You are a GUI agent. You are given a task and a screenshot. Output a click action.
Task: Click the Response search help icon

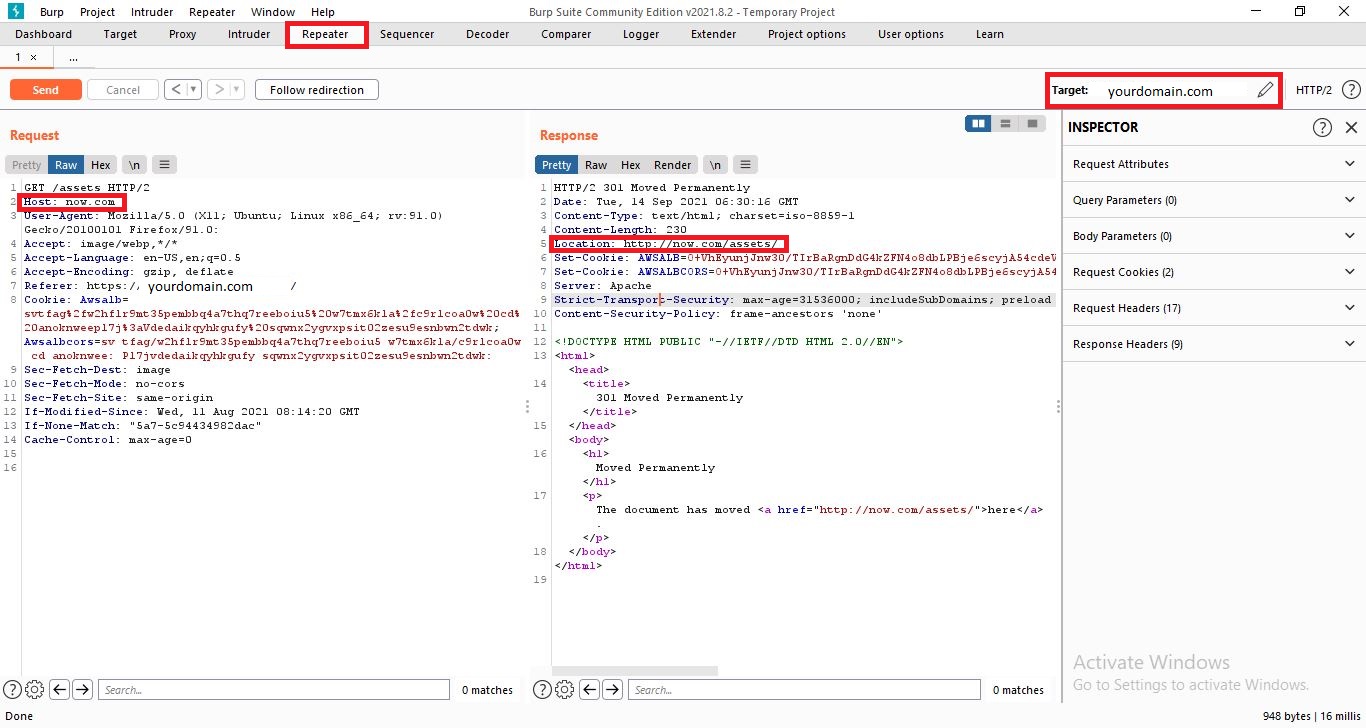point(543,689)
